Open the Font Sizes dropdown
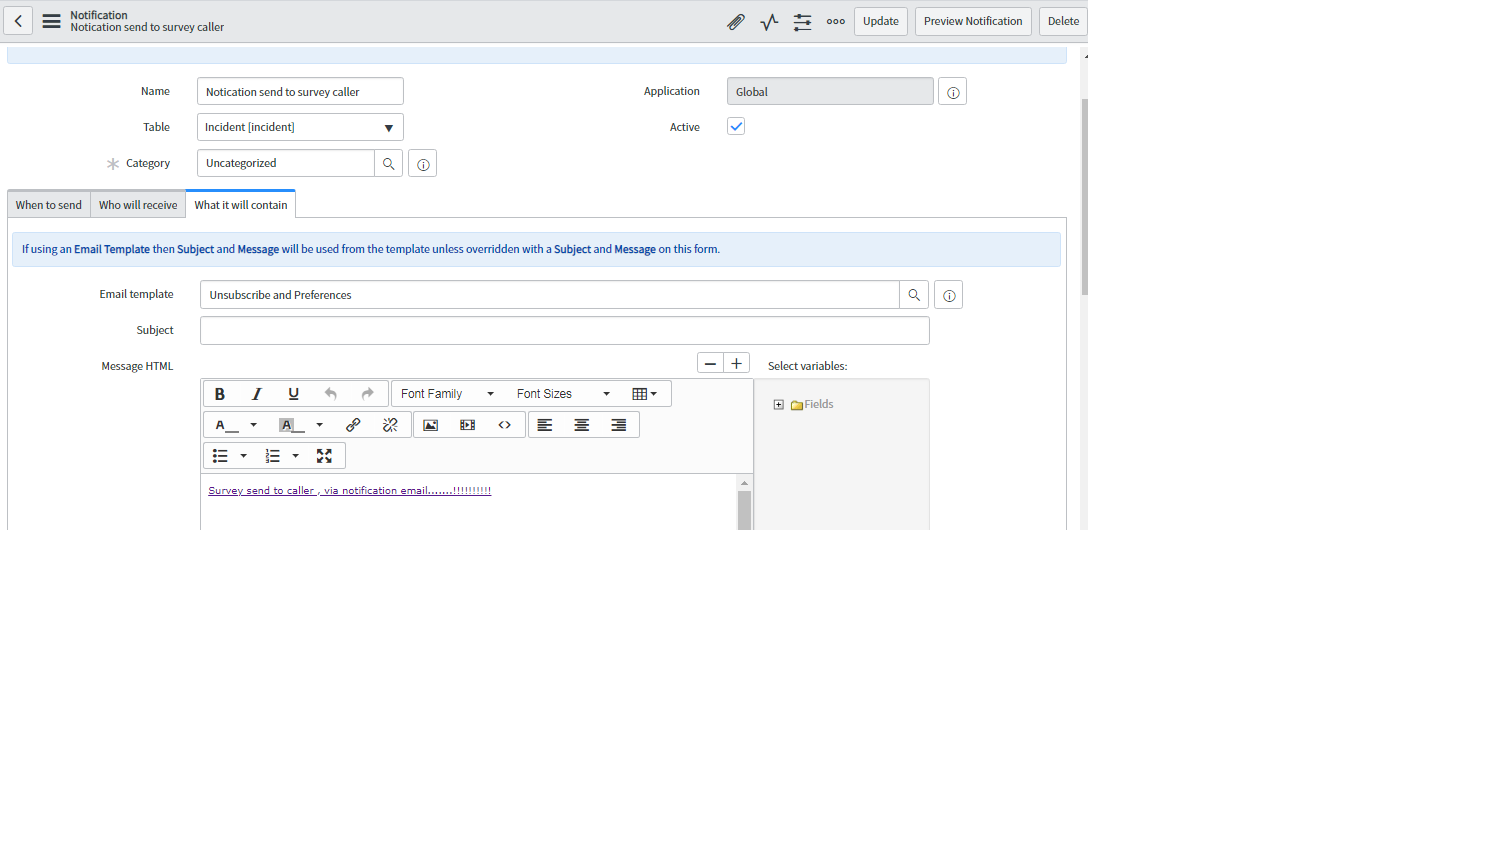Viewport: 1498px width, 856px height. 563,394
